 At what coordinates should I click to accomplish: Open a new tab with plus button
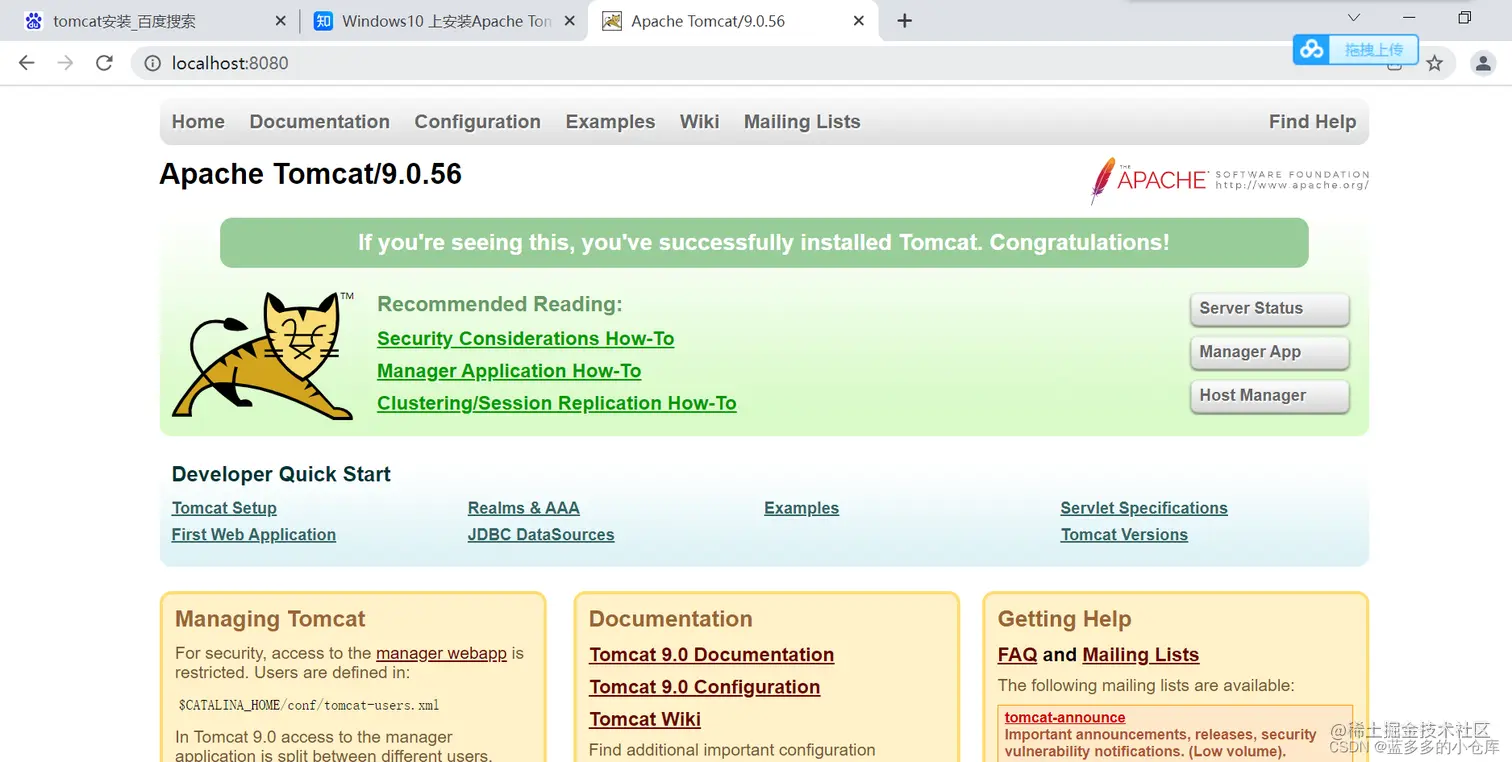coord(904,21)
